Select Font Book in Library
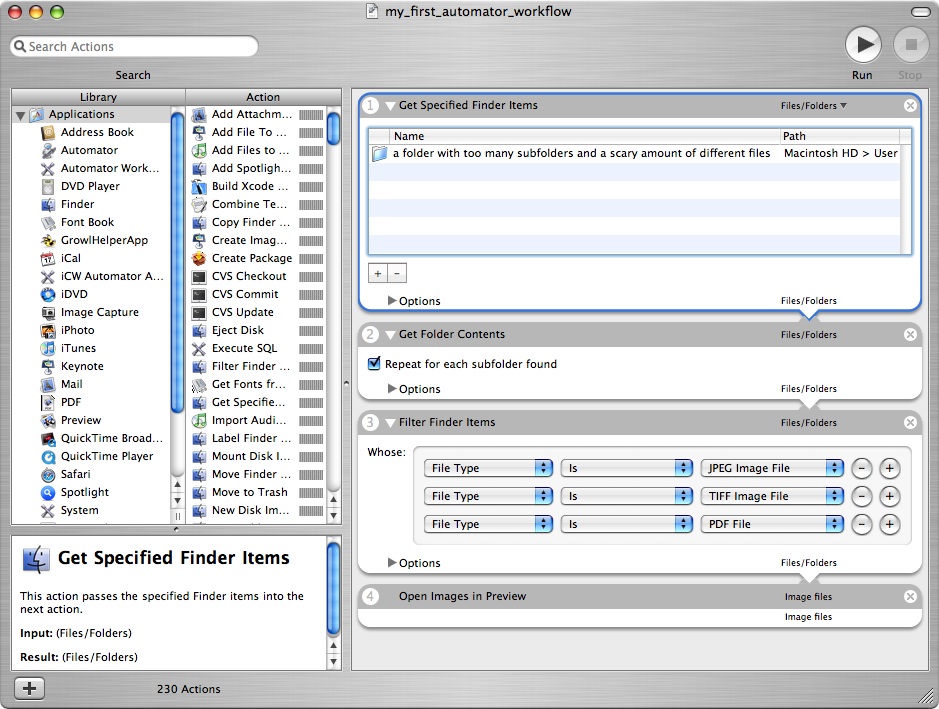Viewport: 939px width, 709px height. point(87,222)
